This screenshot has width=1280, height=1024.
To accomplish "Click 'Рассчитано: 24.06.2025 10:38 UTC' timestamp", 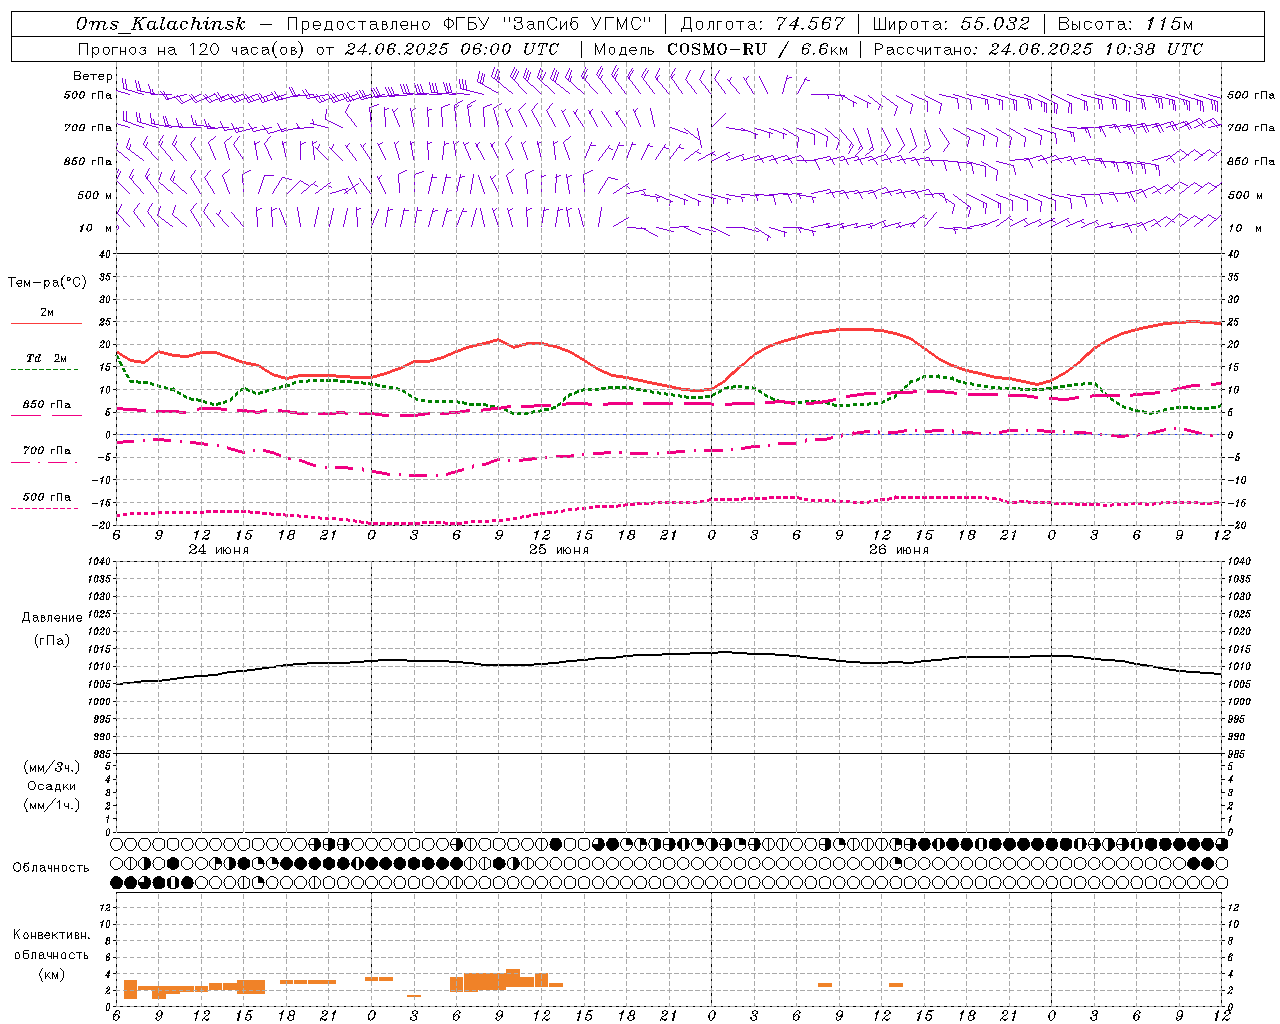I will [1038, 49].
